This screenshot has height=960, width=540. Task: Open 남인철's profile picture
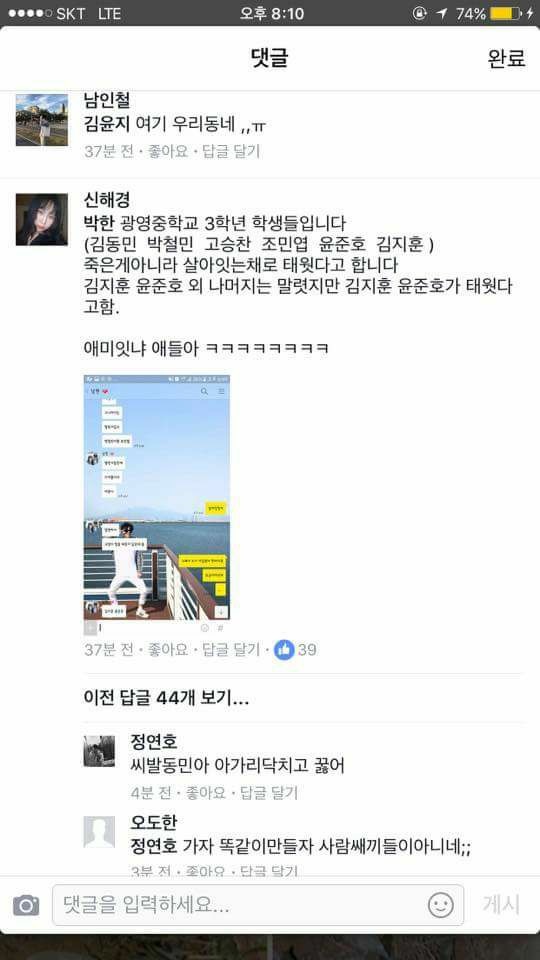click(42, 120)
